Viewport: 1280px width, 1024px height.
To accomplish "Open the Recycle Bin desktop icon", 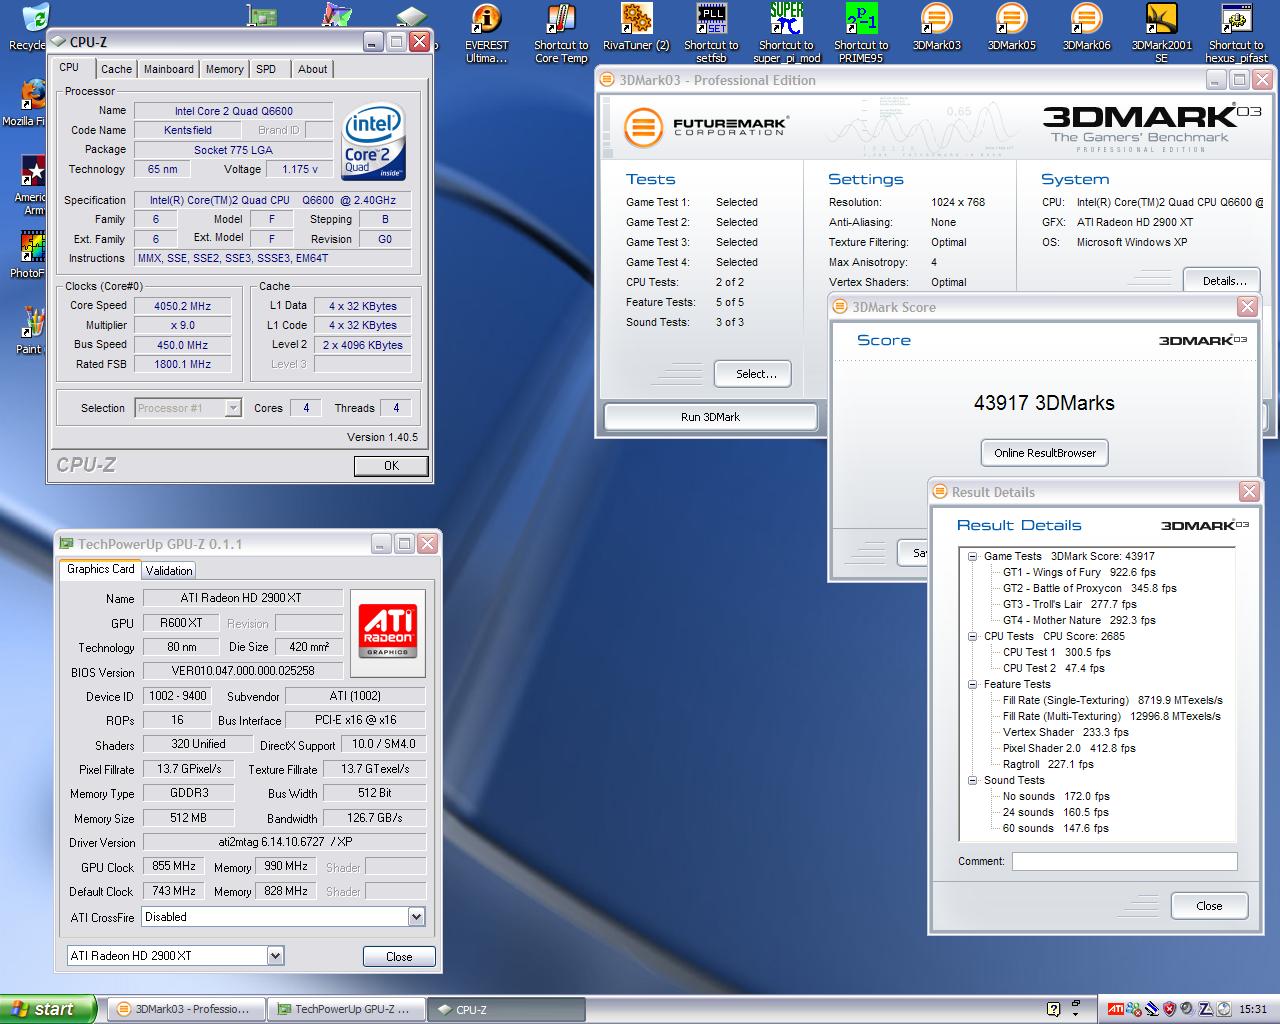I will [30, 25].
